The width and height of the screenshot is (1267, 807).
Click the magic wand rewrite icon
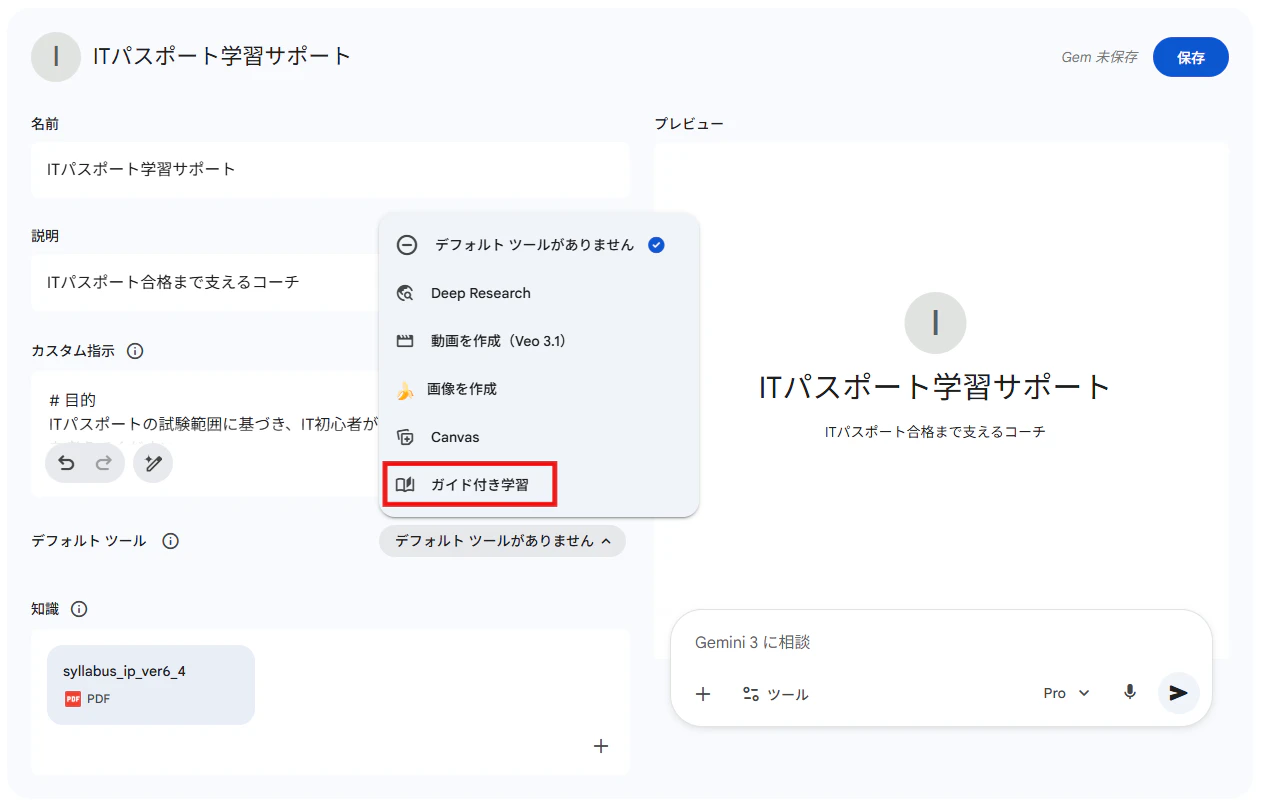point(153,463)
